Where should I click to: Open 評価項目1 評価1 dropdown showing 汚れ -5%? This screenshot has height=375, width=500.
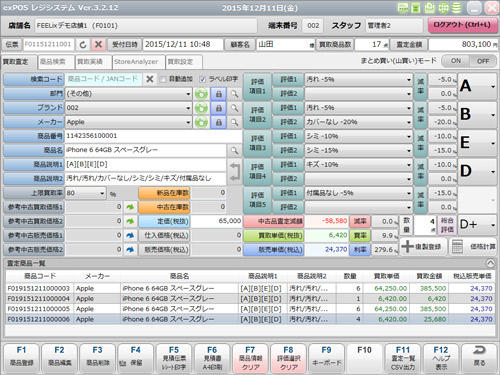click(x=359, y=80)
